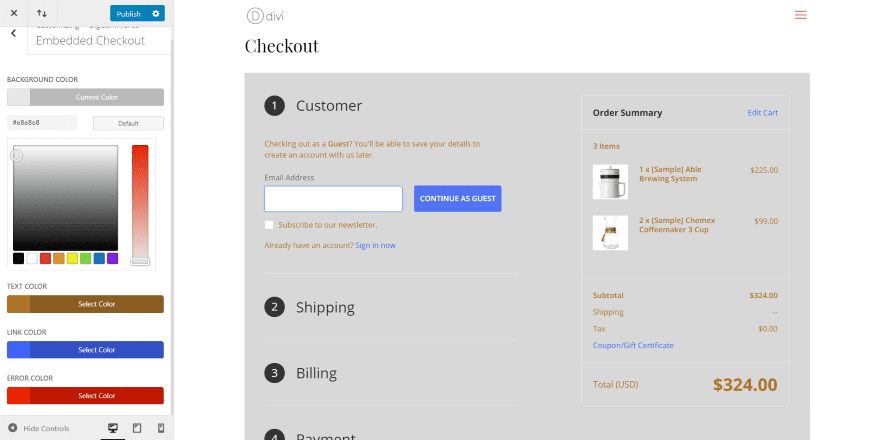Viewport: 880px width, 440px height.
Task: Expand the Billing checkout step
Action: [x=316, y=373]
